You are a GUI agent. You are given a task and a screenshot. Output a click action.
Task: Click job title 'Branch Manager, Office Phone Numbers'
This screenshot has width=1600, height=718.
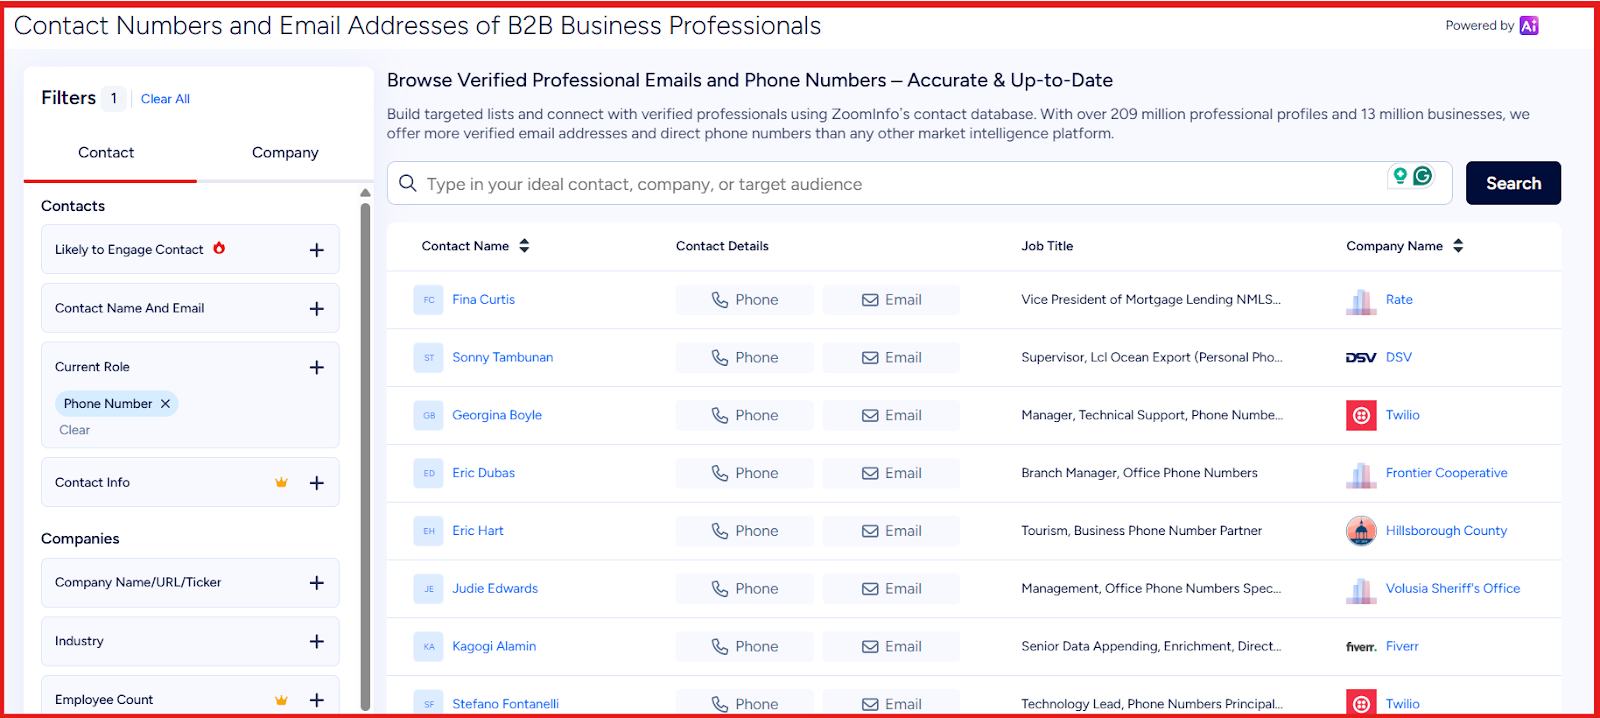pyautogui.click(x=1139, y=473)
